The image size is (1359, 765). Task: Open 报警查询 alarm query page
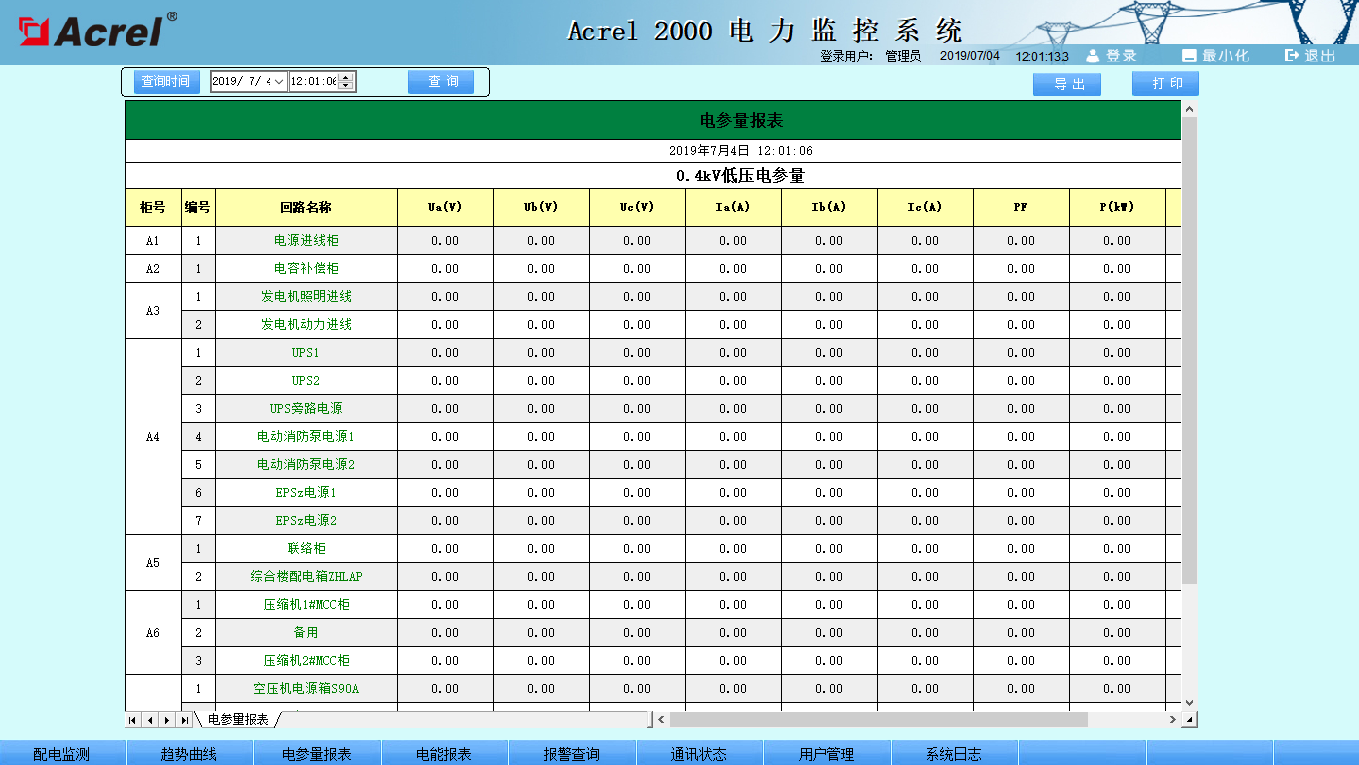pos(571,754)
